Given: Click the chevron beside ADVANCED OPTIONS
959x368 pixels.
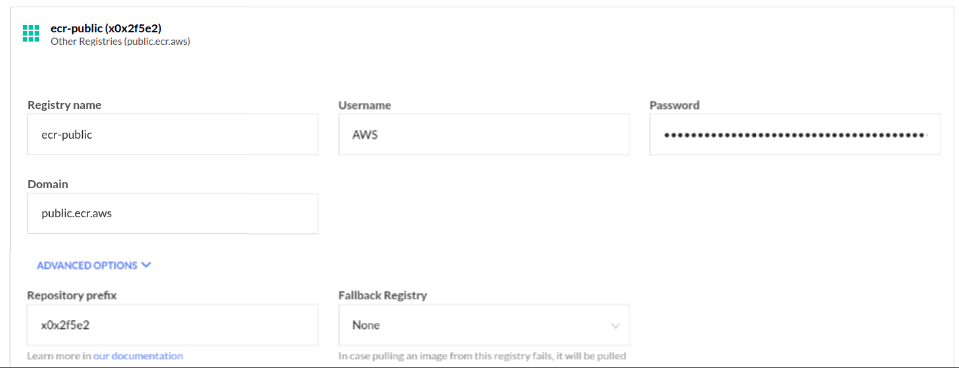Looking at the screenshot, I should coord(146,265).
